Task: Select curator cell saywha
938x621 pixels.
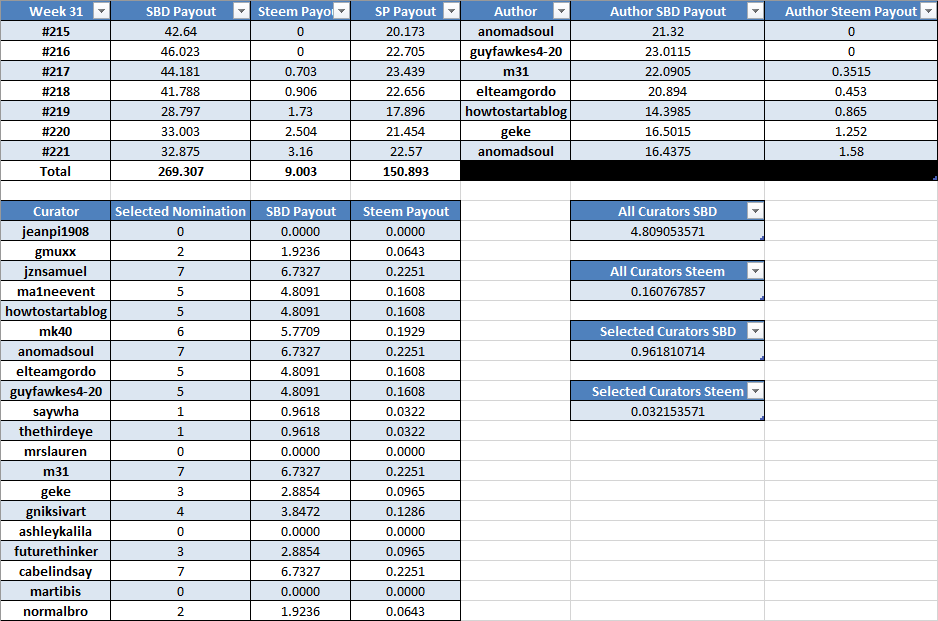Action: [56, 412]
